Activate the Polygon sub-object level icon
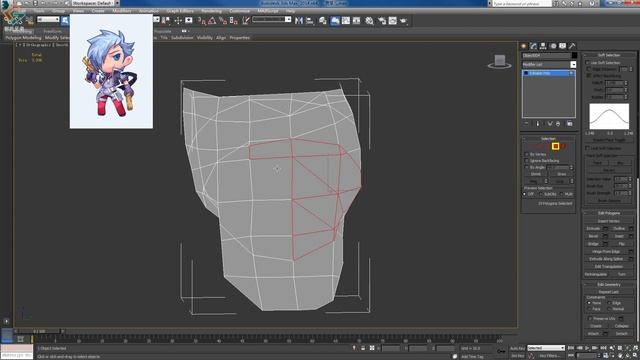Image resolution: width=640 pixels, height=360 pixels. click(556, 147)
